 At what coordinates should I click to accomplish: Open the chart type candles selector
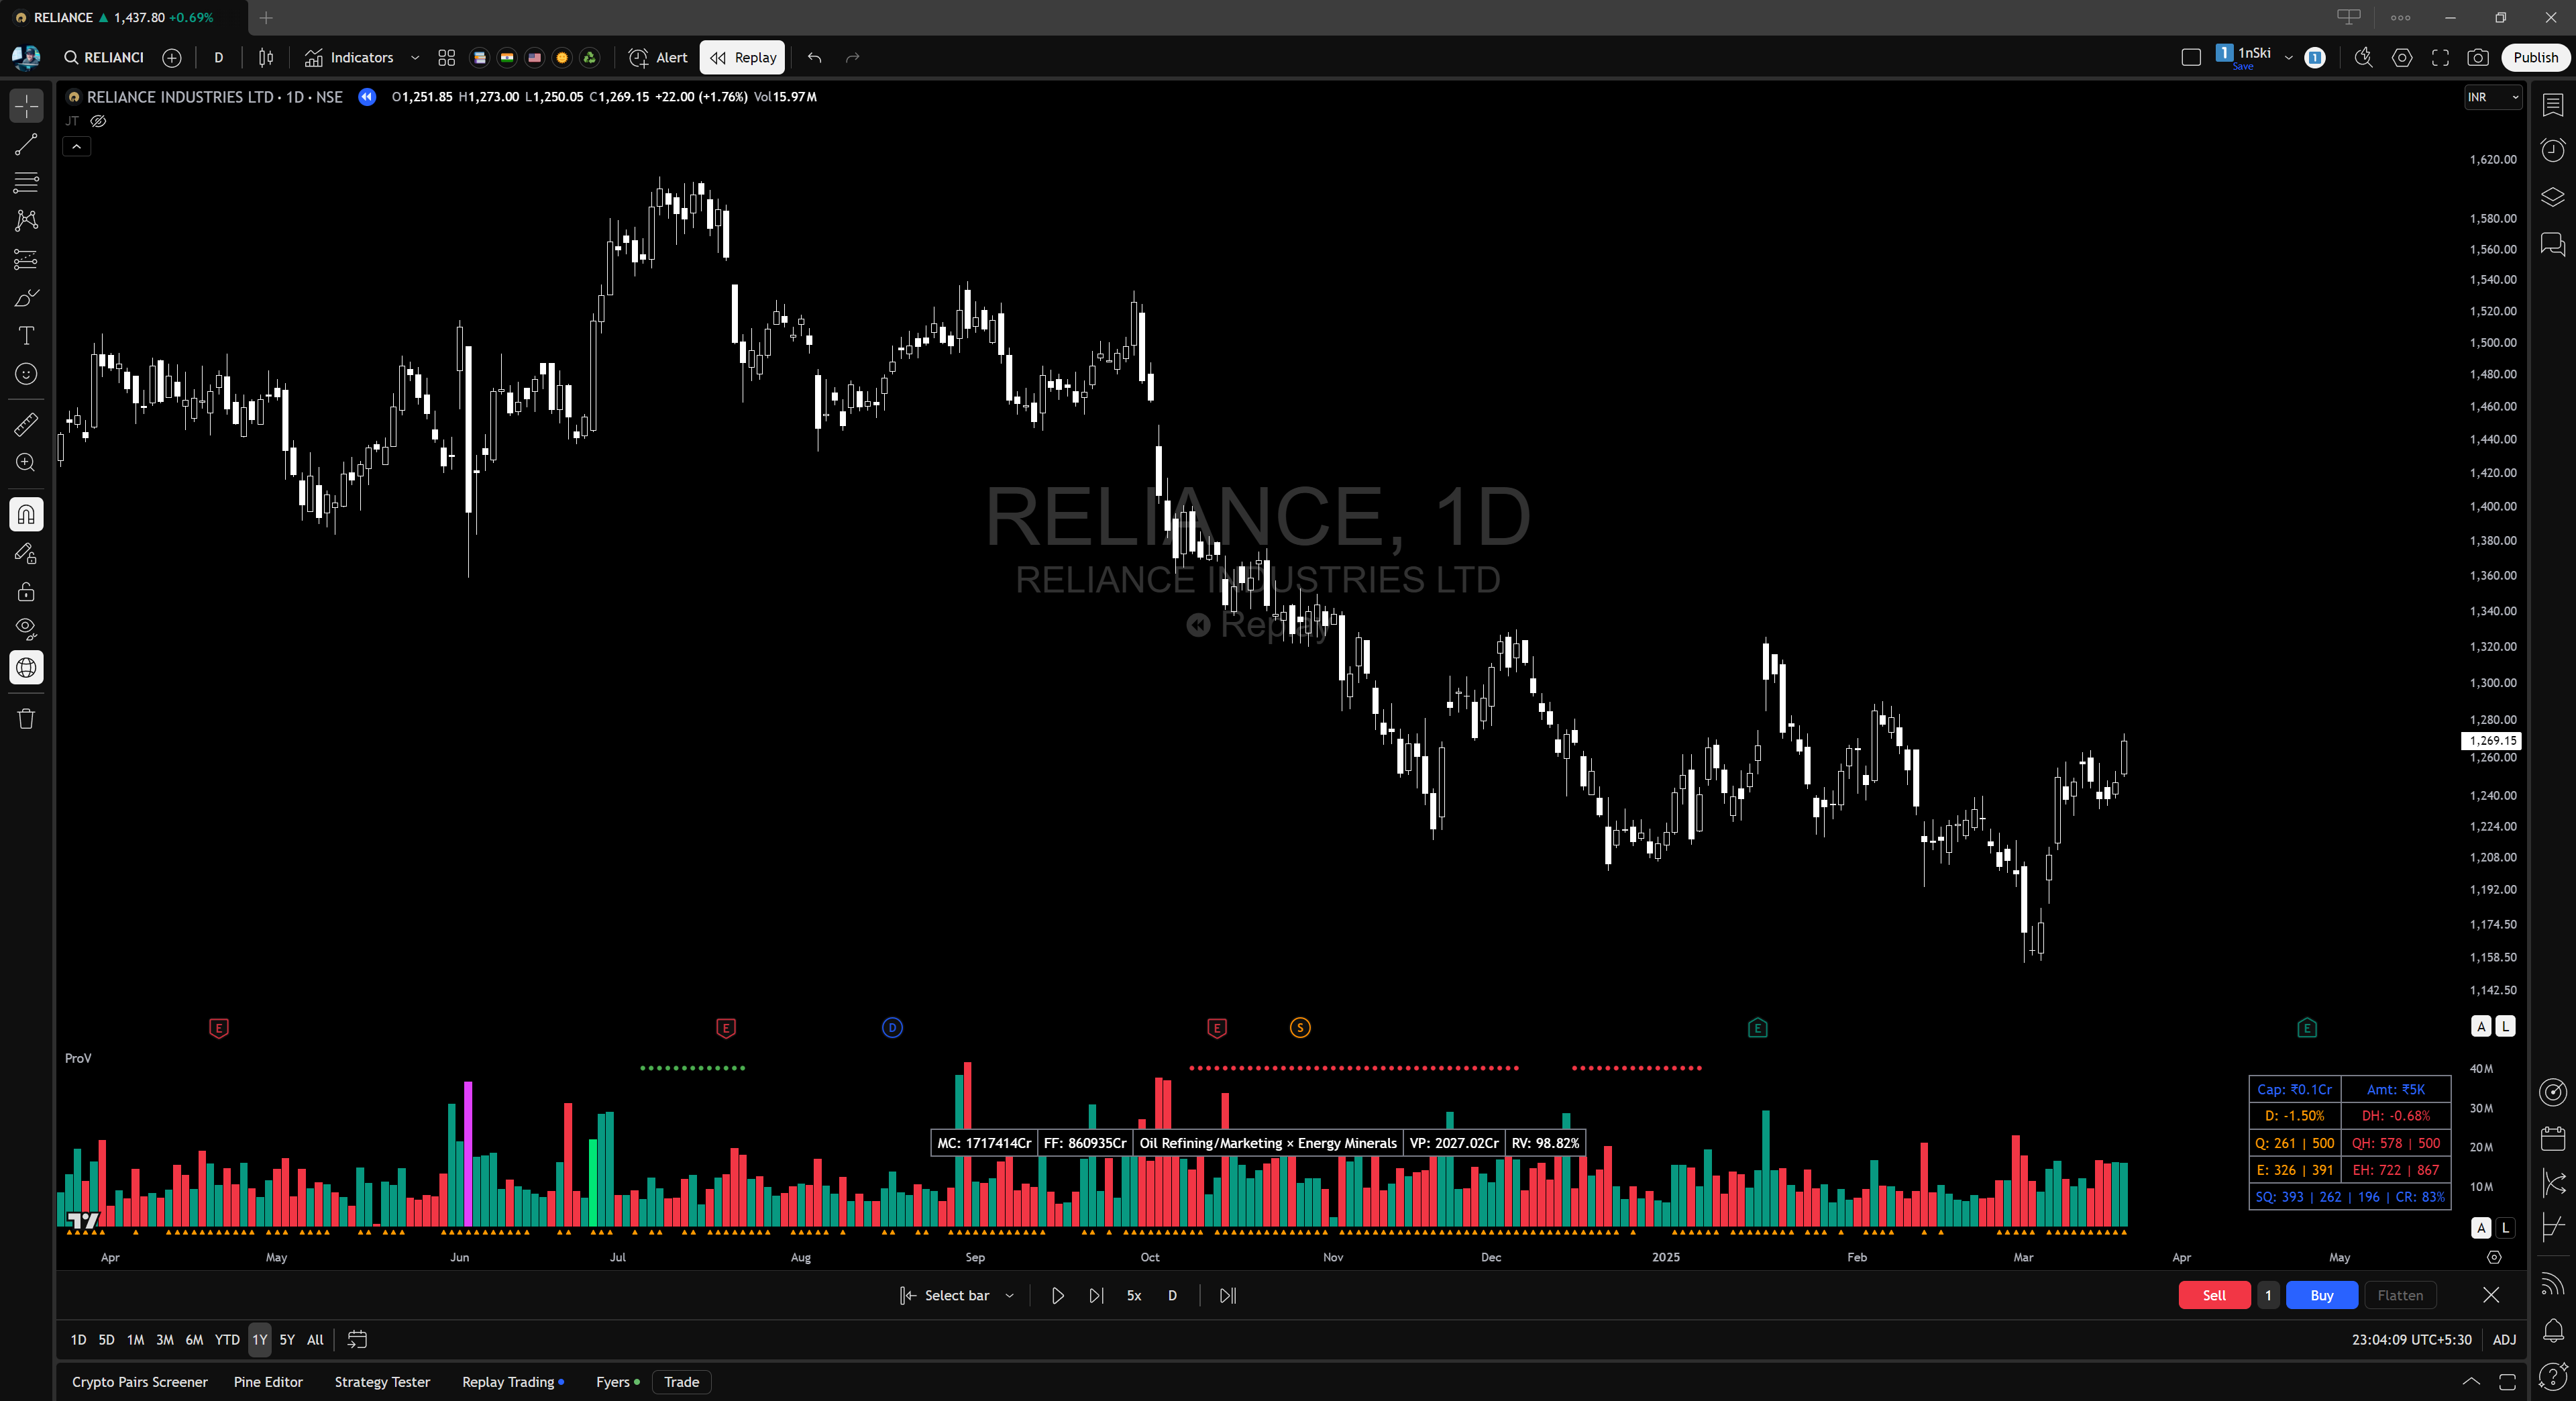tap(266, 58)
